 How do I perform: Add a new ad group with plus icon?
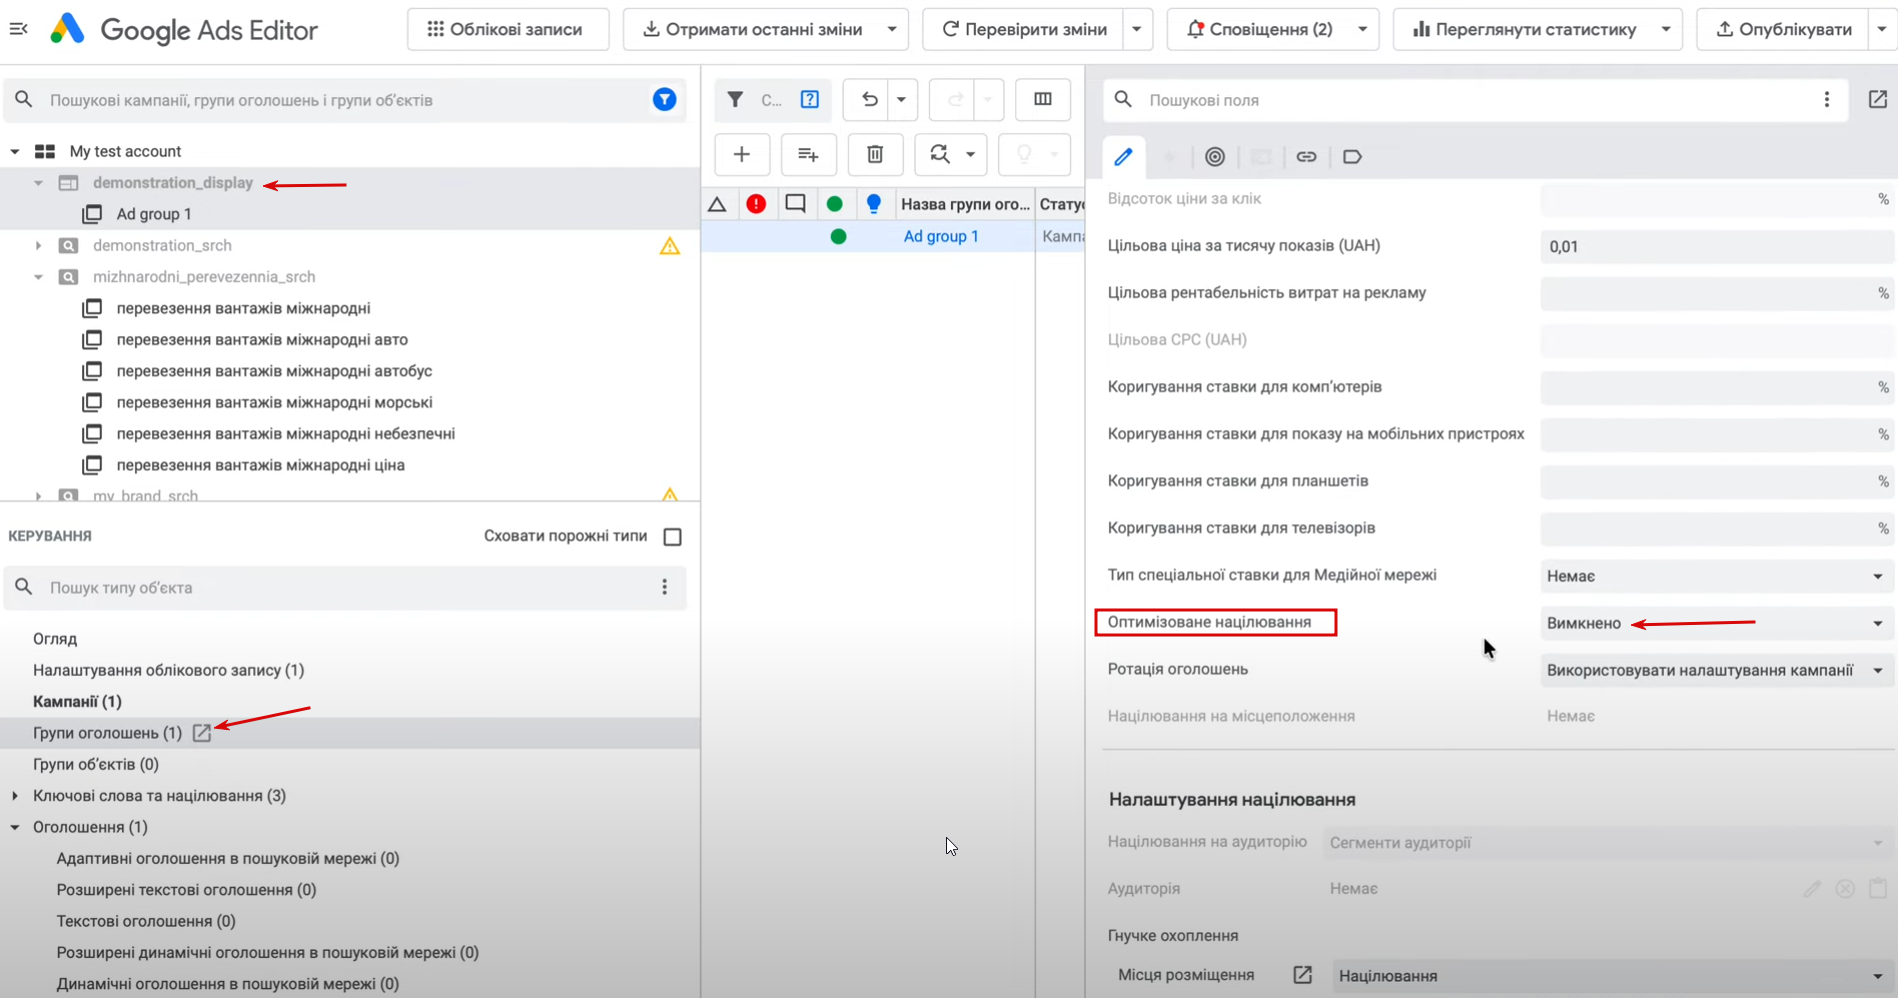742,154
